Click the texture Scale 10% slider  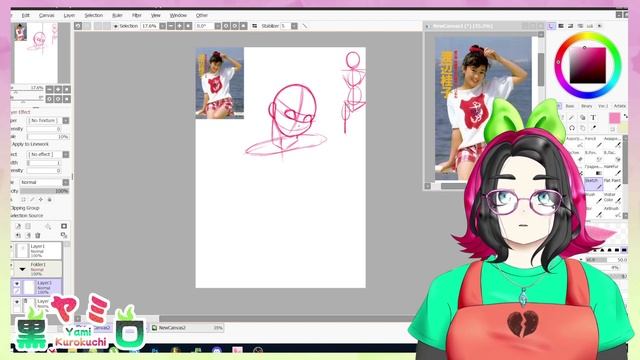coord(48,137)
